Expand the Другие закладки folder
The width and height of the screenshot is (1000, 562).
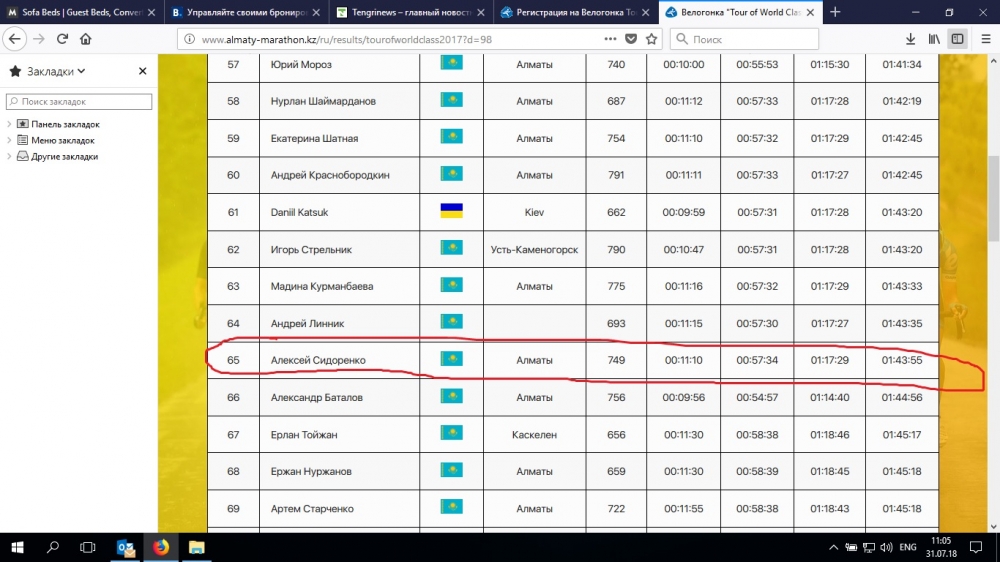(9, 156)
